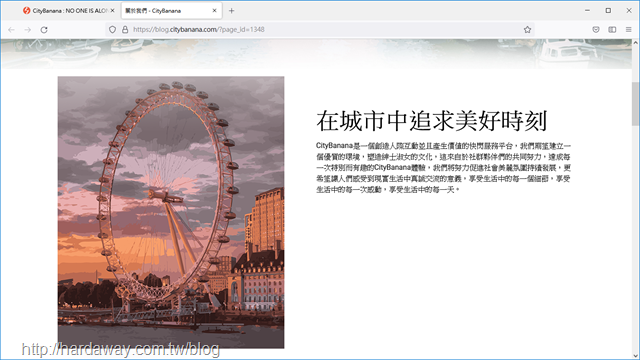Click the scrollbar down arrow
640x360 pixels.
(636, 356)
